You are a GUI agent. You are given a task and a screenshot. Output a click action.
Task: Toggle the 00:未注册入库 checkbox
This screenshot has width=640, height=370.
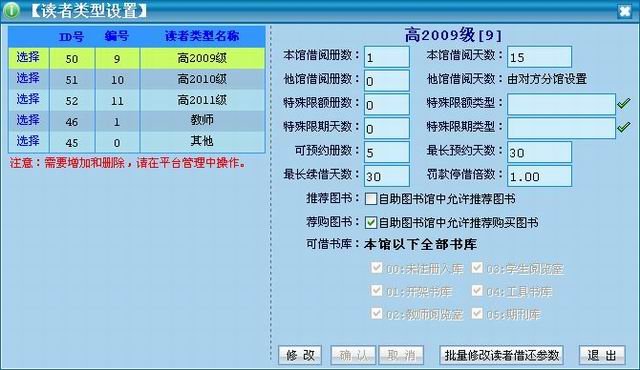click(x=376, y=268)
